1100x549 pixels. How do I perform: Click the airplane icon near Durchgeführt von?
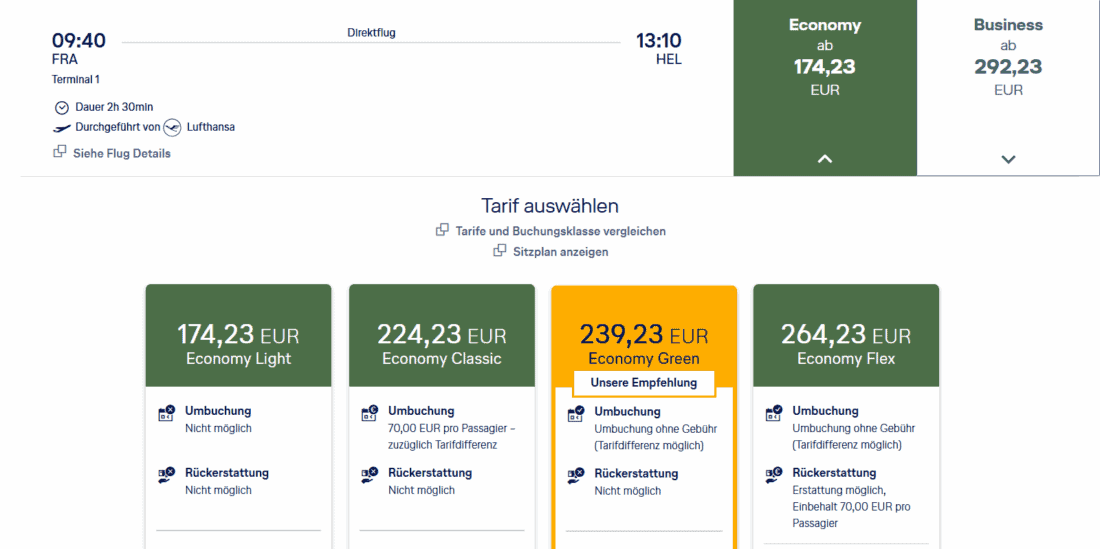62,128
